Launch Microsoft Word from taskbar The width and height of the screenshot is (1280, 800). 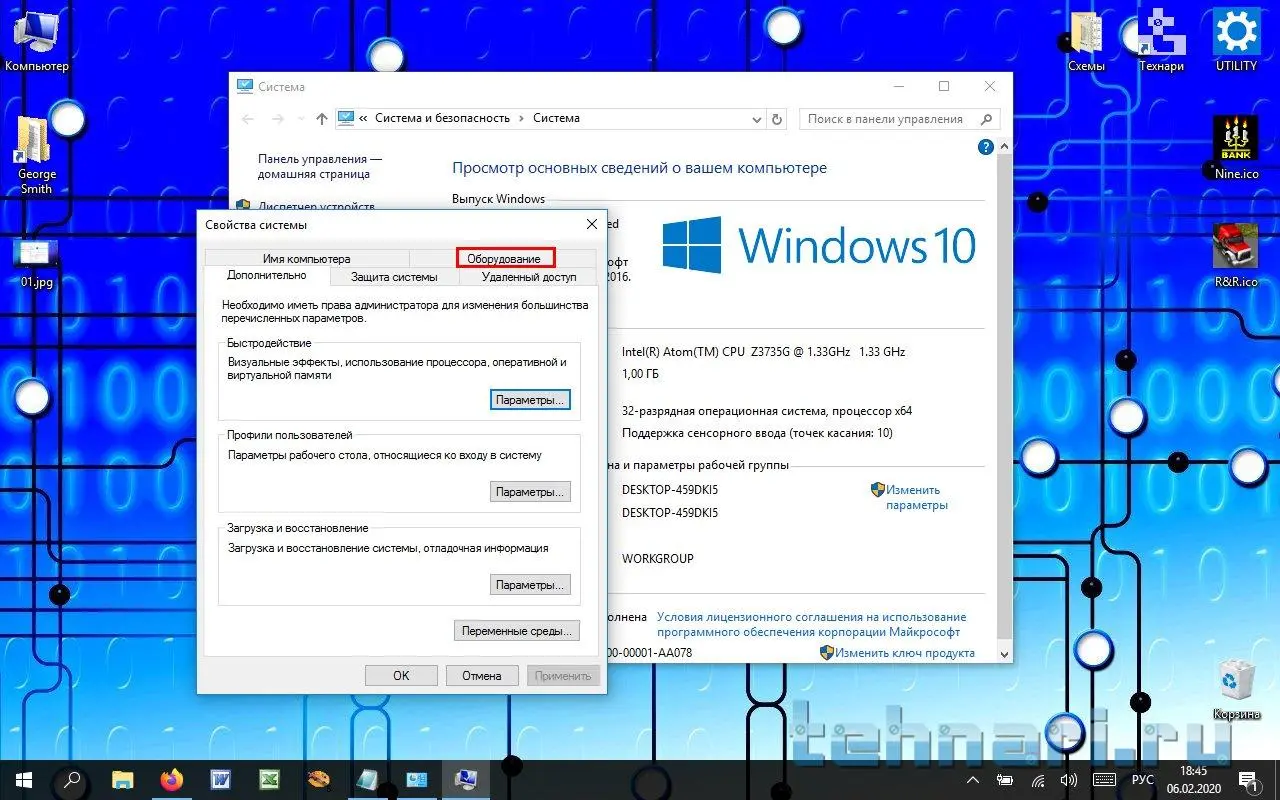(x=220, y=780)
